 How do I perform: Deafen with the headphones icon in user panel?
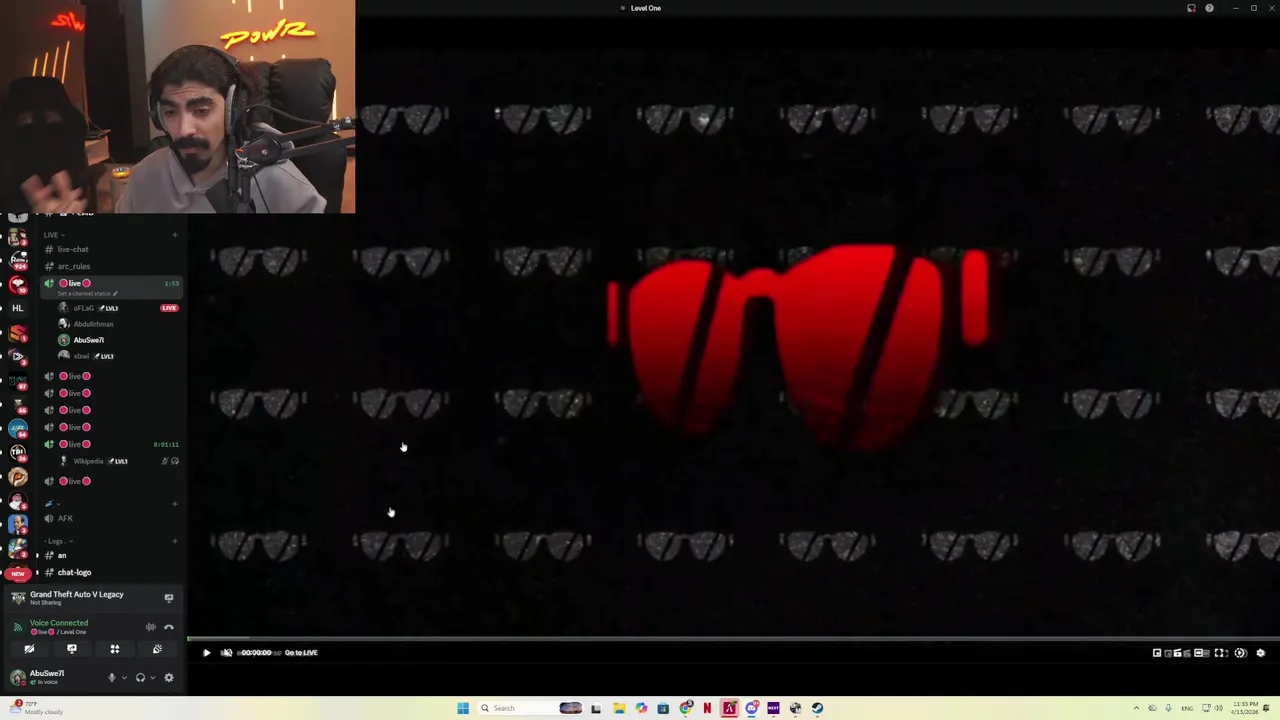point(140,677)
